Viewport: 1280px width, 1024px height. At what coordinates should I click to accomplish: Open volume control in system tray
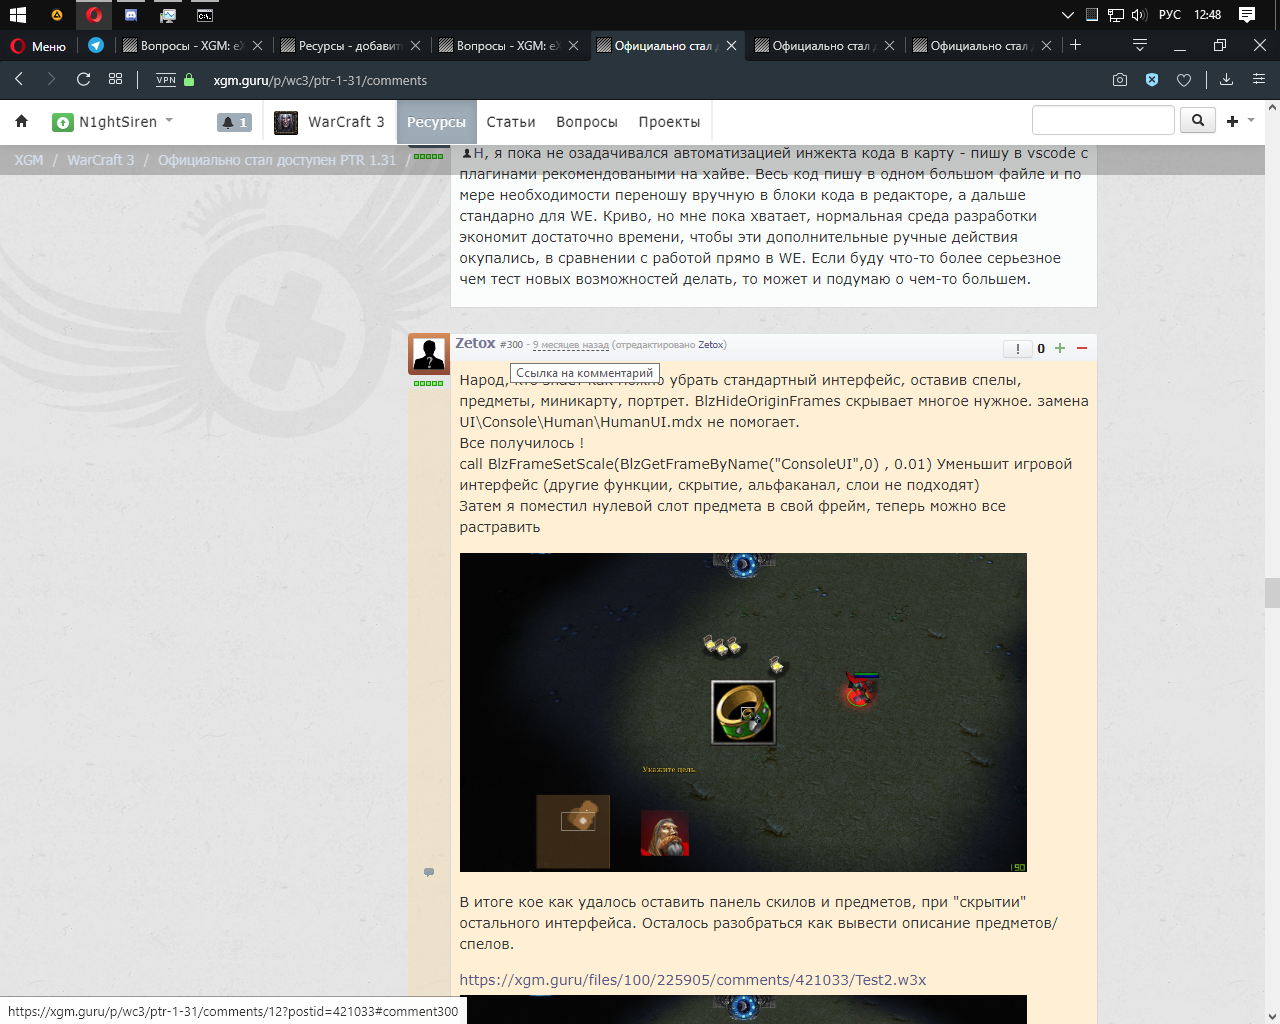1139,15
